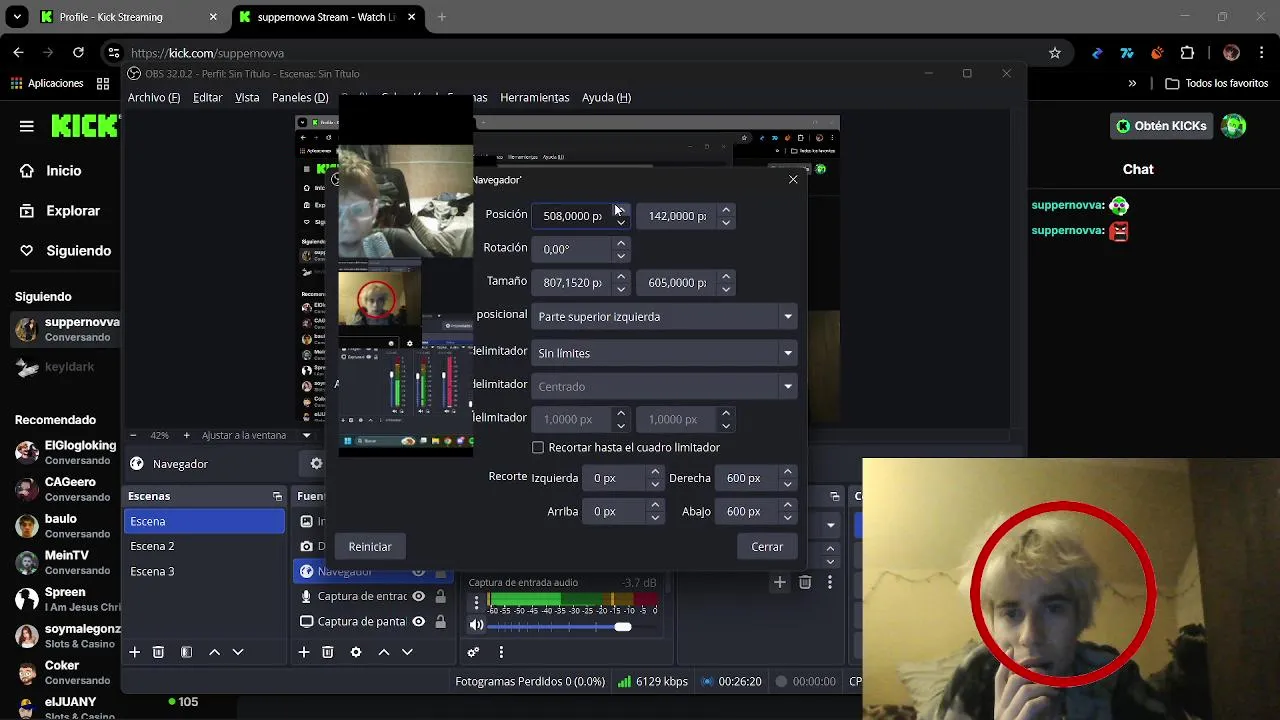
Task: Open bounding alignment dropdown Centrado
Action: tap(664, 386)
